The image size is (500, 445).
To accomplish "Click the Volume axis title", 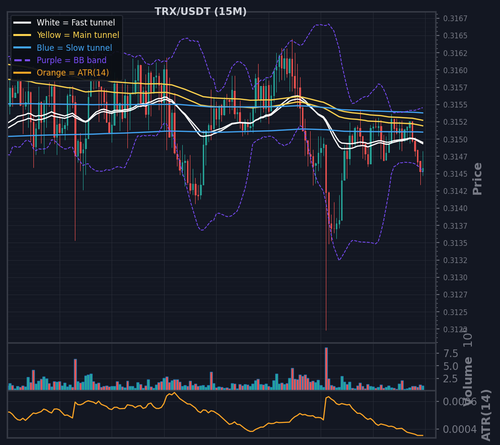I will tap(468, 381).
